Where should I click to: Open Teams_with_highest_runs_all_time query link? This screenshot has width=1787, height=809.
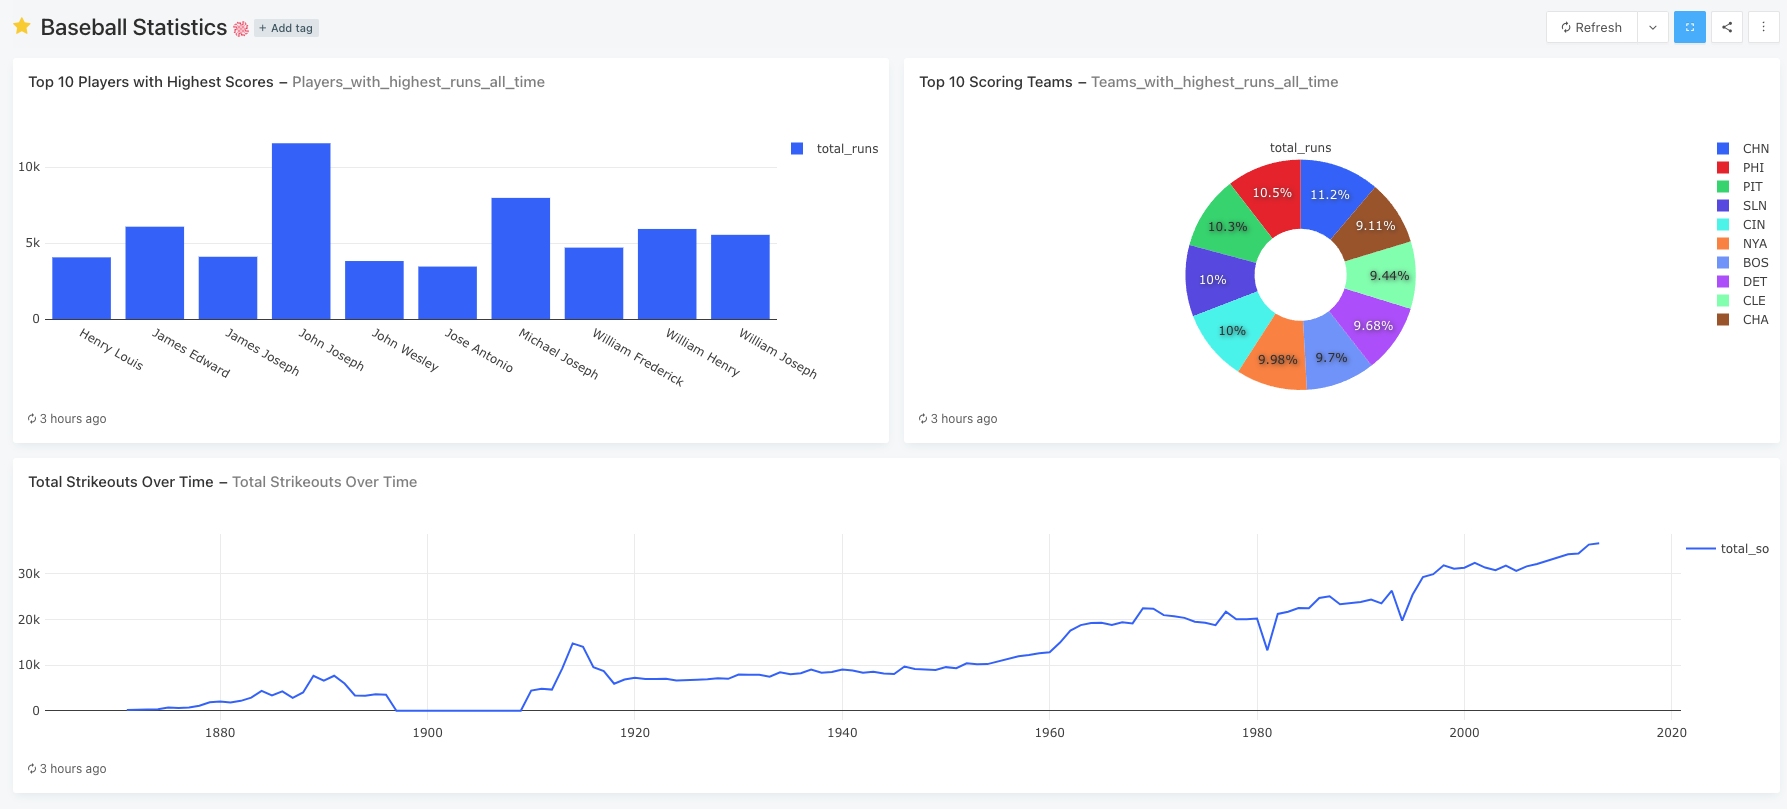(x=1214, y=82)
